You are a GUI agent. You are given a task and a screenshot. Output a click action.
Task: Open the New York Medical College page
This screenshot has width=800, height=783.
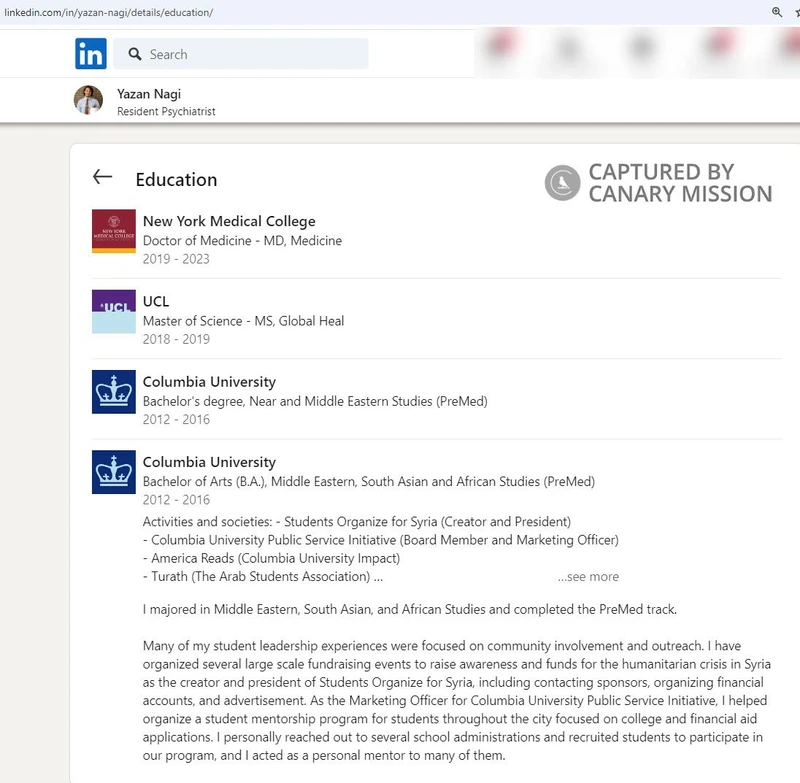[229, 221]
